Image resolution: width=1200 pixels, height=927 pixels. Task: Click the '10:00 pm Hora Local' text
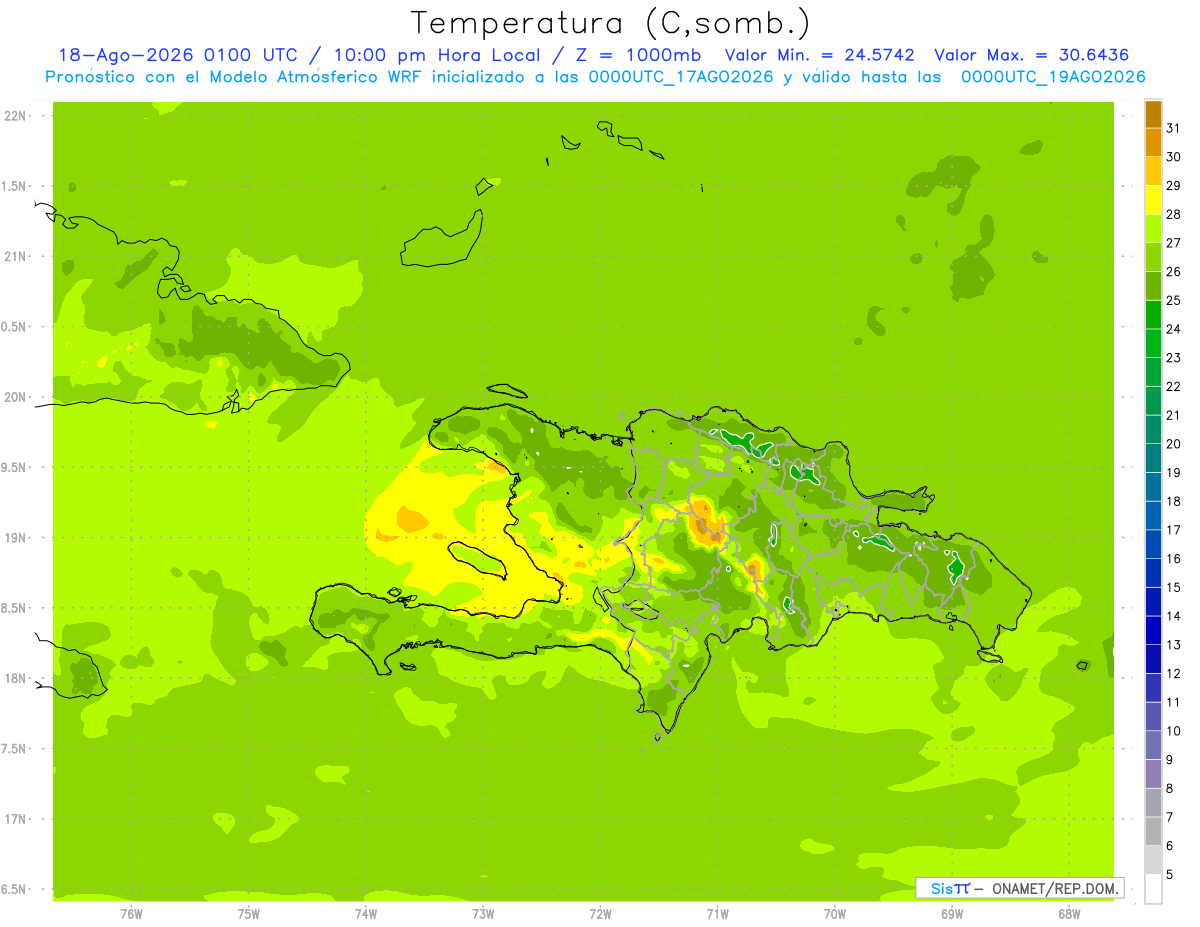tap(442, 55)
